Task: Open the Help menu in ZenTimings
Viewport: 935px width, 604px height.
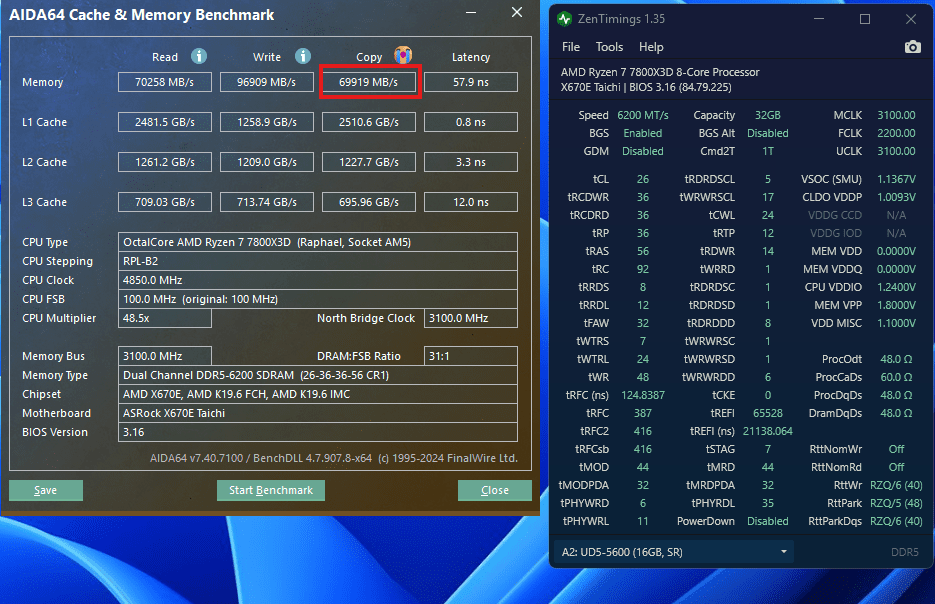Action: [651, 47]
